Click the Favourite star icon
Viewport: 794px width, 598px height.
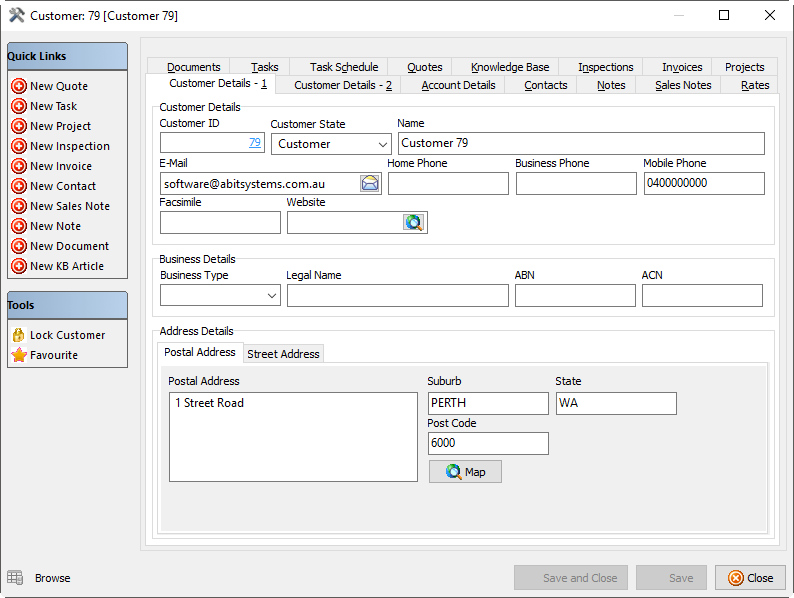18,355
